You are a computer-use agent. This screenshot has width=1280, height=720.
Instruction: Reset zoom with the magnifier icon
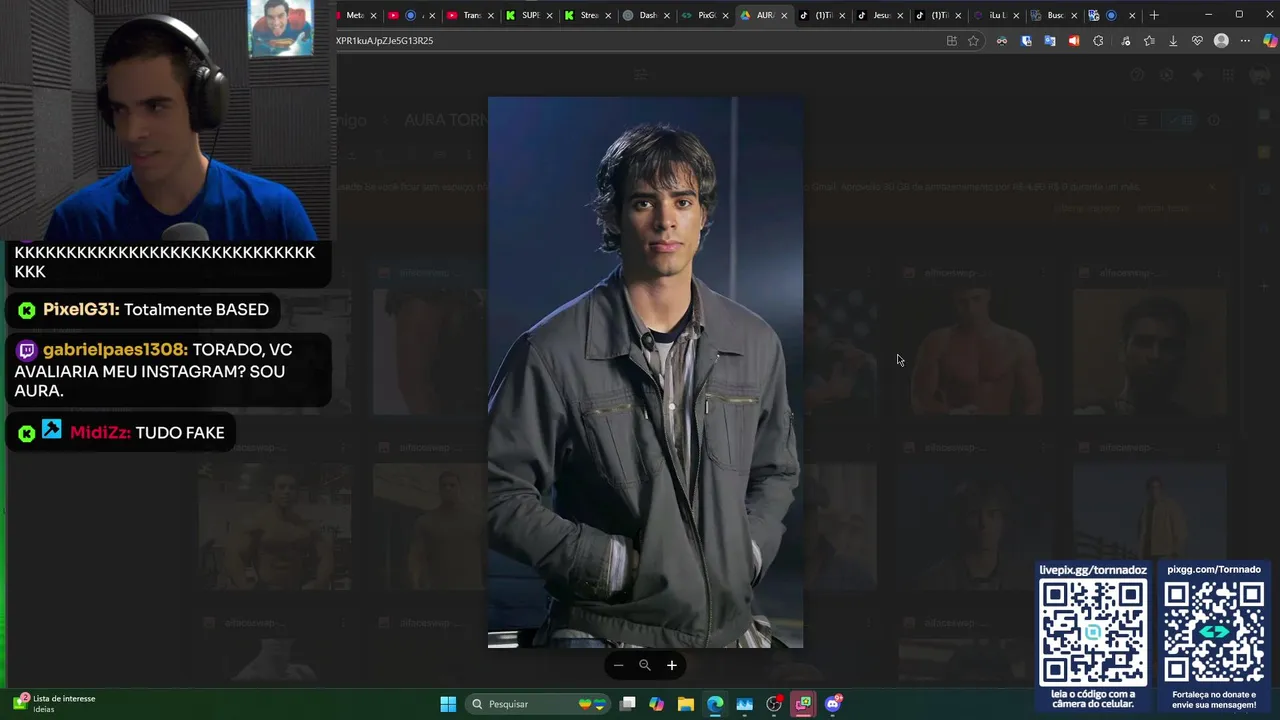(645, 665)
